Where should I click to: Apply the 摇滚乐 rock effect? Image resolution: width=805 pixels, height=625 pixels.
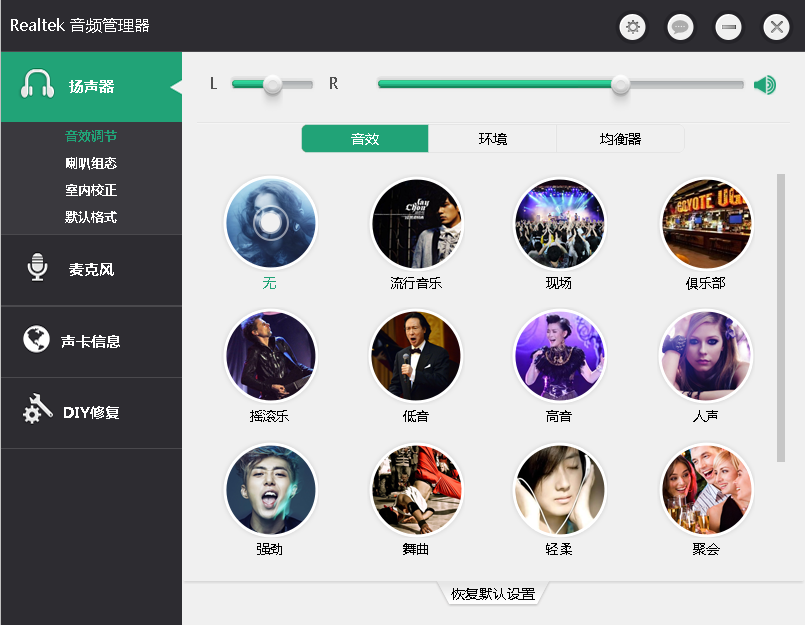[271, 356]
